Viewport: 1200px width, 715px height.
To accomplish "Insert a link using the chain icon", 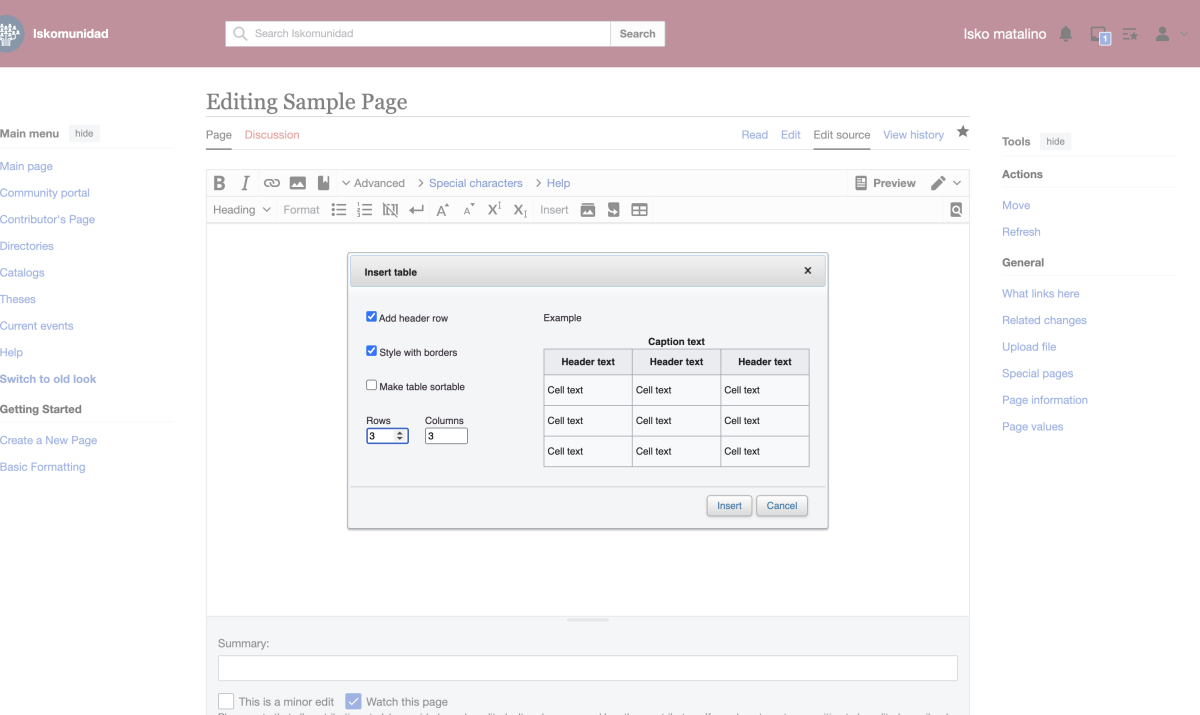I will pyautogui.click(x=271, y=183).
